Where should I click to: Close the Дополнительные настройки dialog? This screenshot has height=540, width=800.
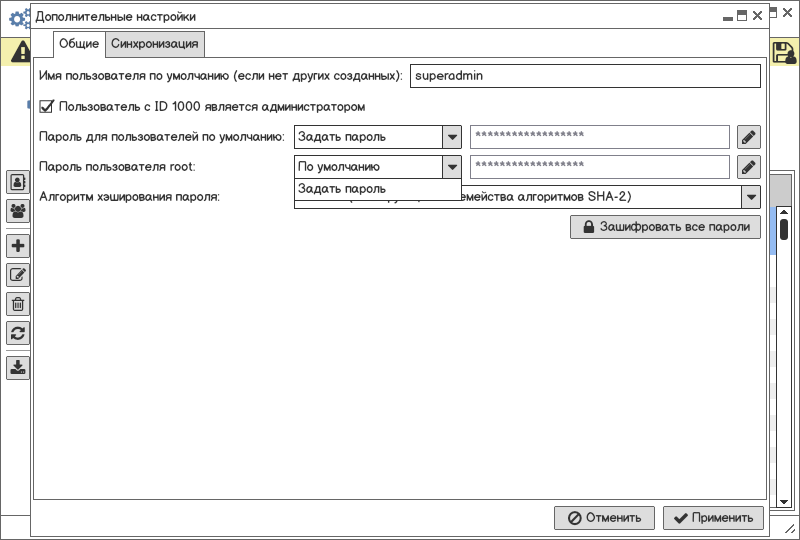tap(758, 16)
